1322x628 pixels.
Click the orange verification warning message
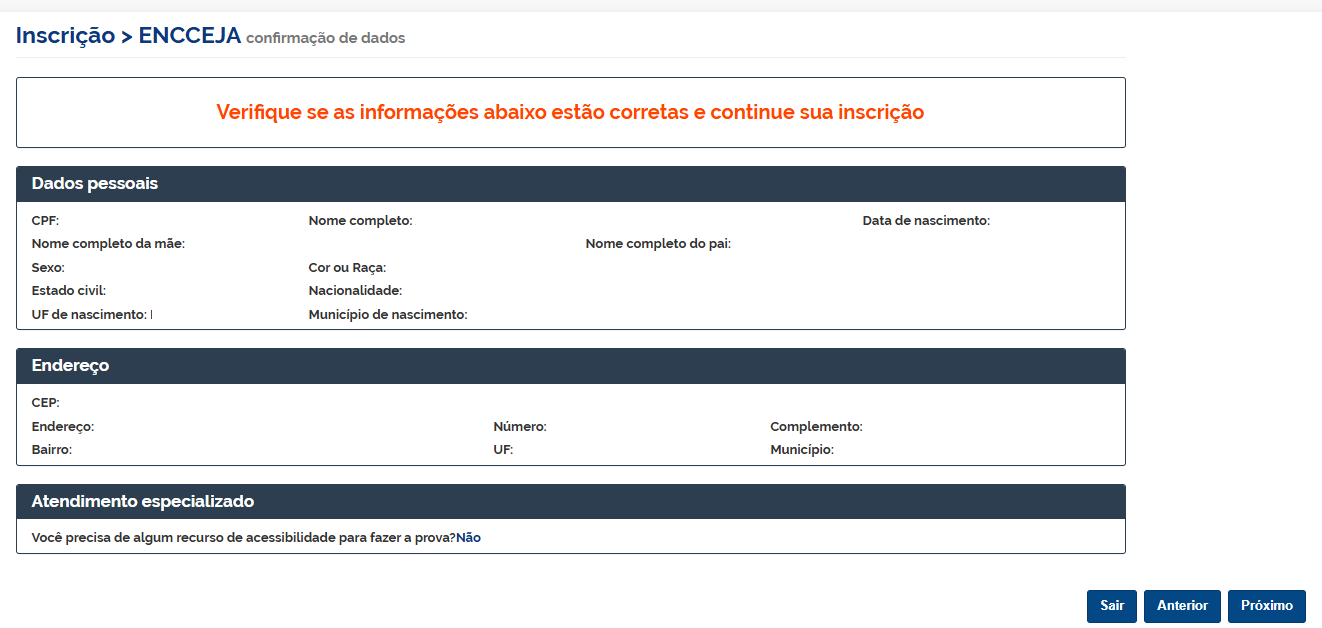click(x=570, y=112)
